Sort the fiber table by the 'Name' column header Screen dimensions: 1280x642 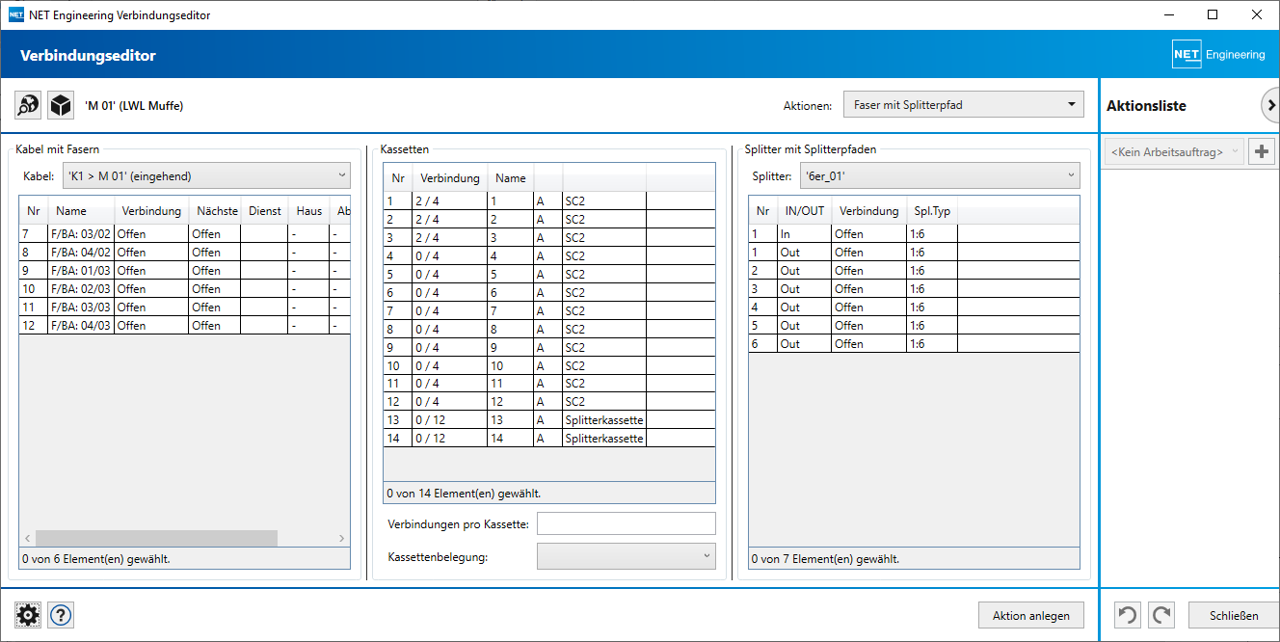[81, 211]
